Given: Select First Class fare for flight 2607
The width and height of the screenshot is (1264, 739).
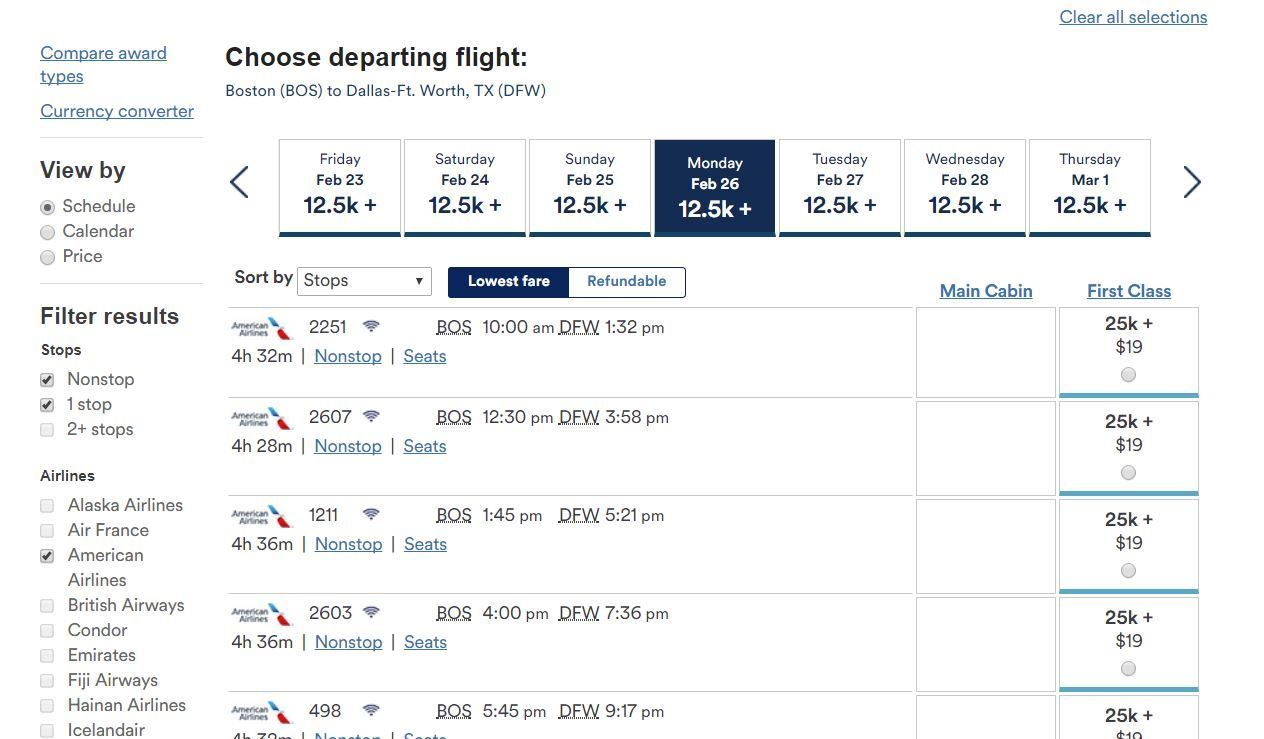Looking at the screenshot, I should coord(1128,472).
